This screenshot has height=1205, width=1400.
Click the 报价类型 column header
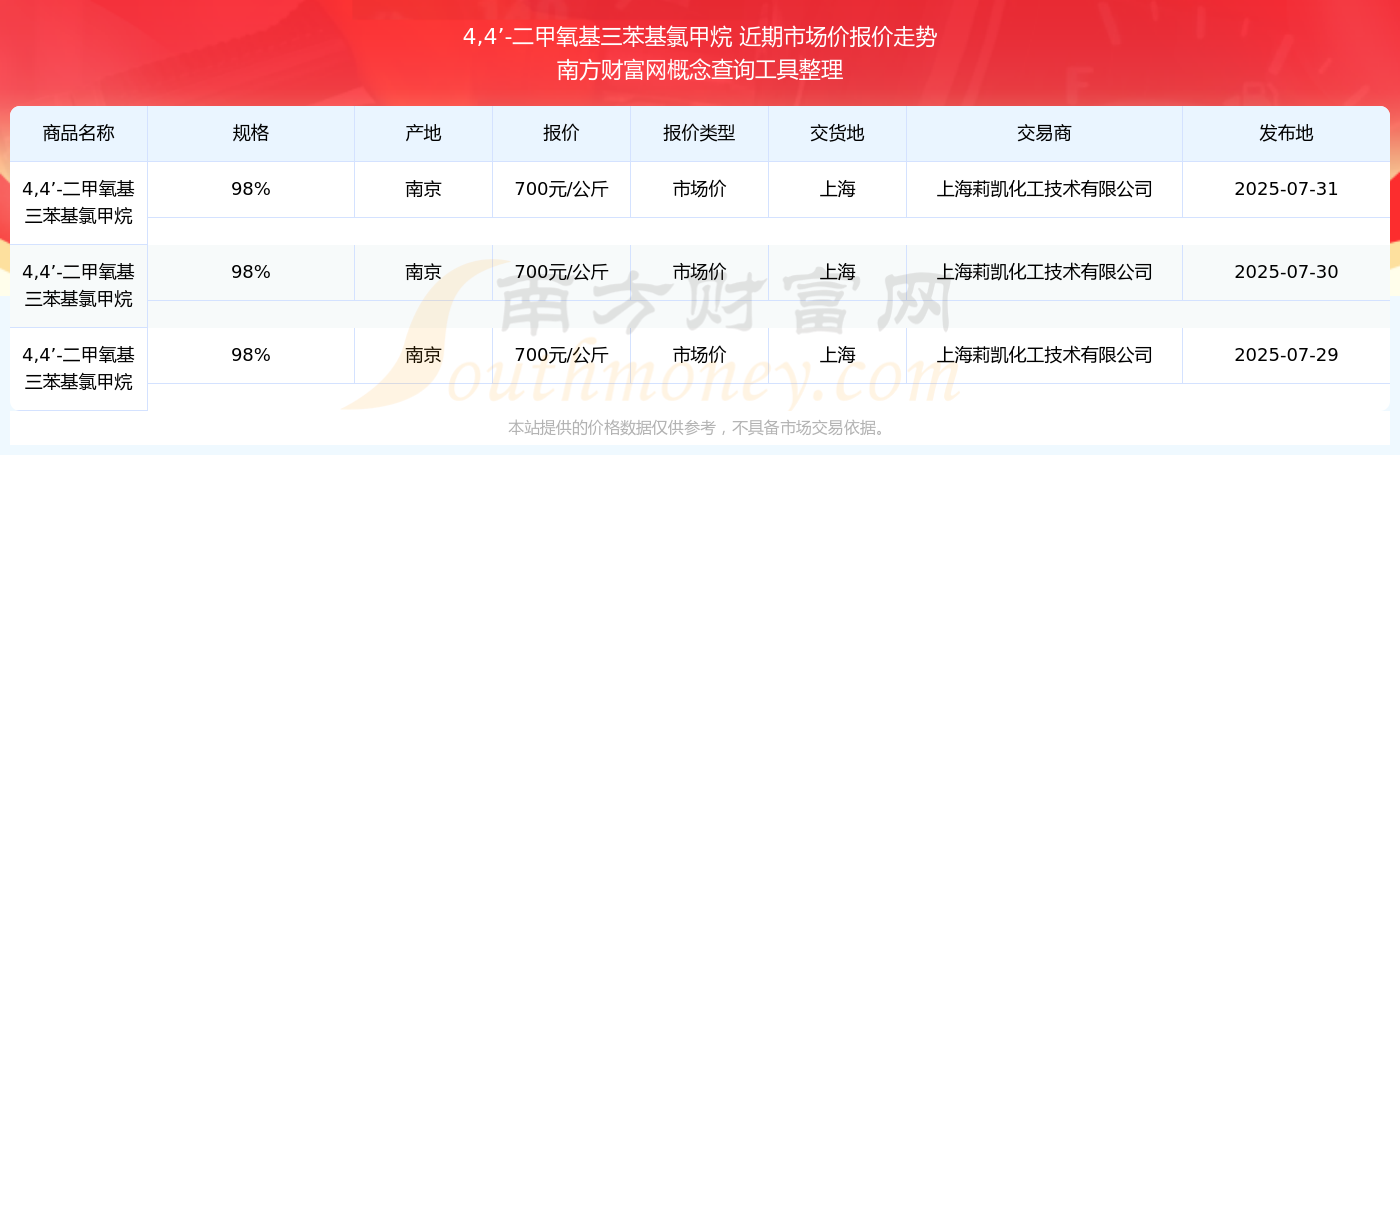pos(699,133)
